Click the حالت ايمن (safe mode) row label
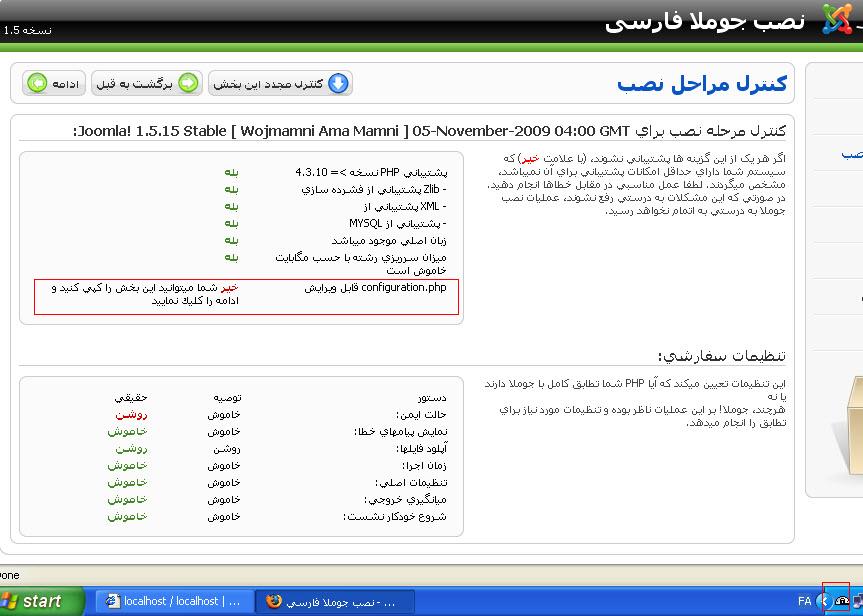This screenshot has width=863, height=616. point(422,415)
